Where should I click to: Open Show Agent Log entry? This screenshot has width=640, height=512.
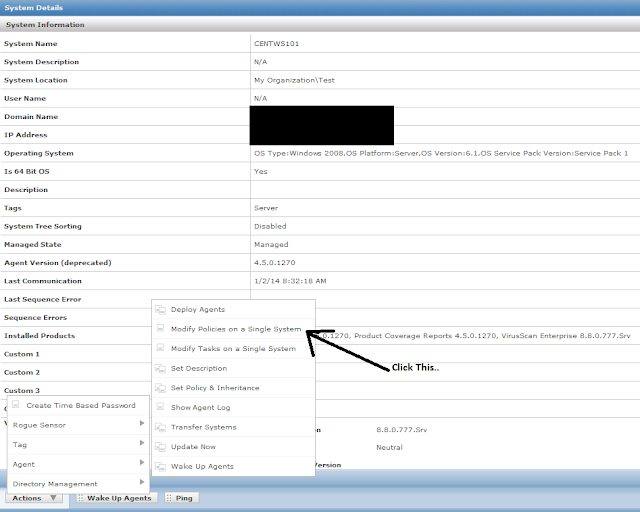click(233, 407)
